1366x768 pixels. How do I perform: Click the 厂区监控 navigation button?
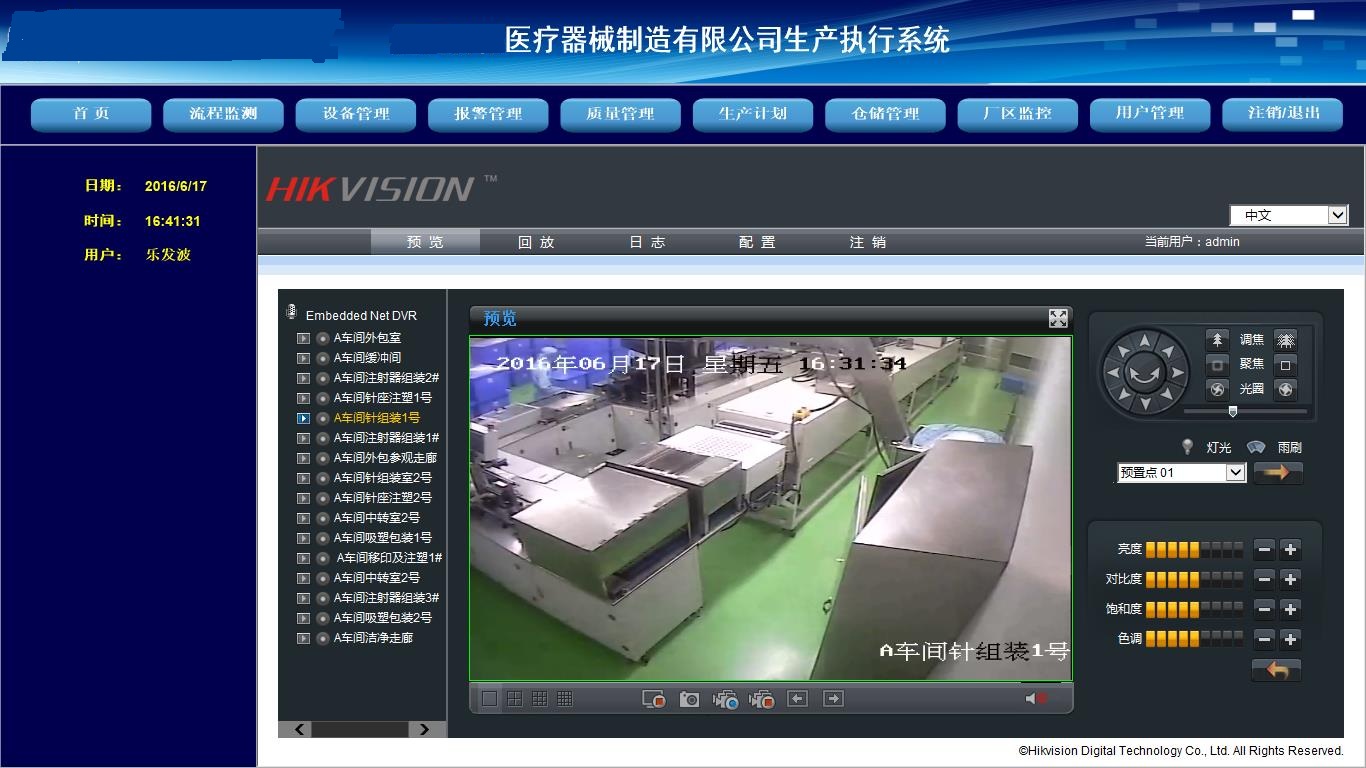(1017, 114)
